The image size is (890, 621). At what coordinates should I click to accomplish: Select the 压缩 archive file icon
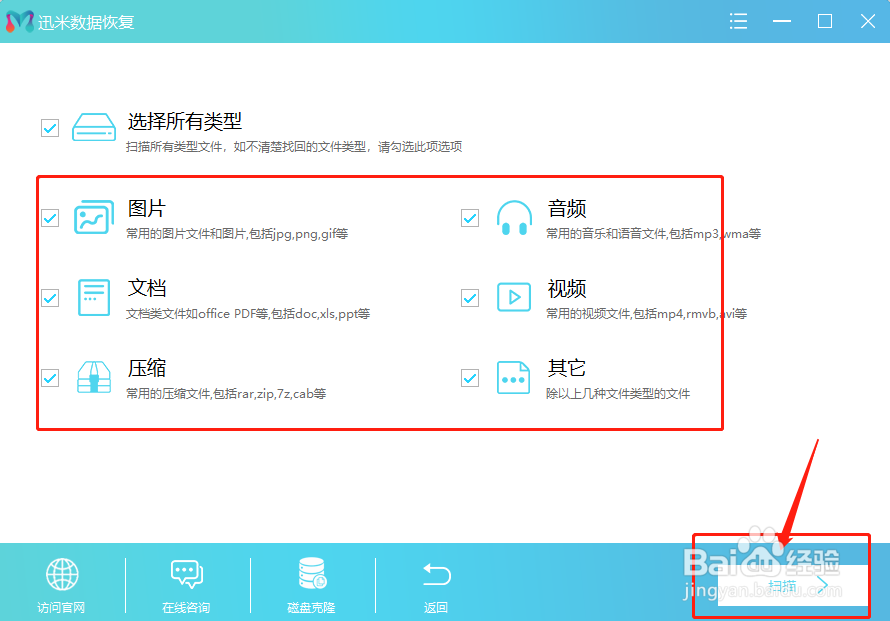93,377
